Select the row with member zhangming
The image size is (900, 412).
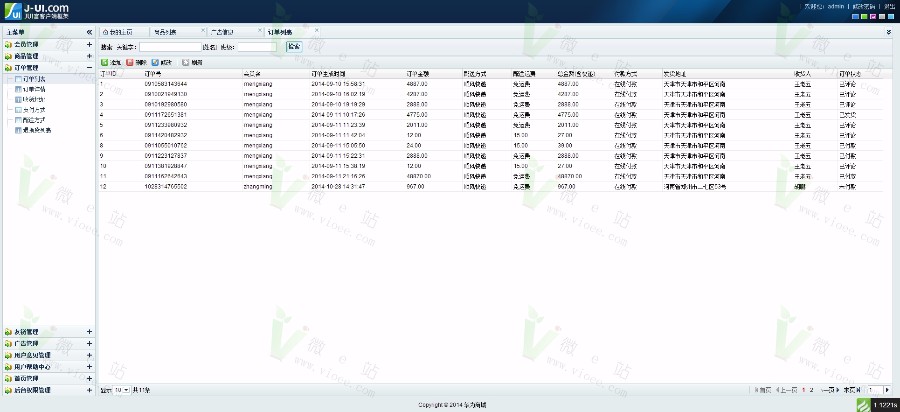[491, 186]
